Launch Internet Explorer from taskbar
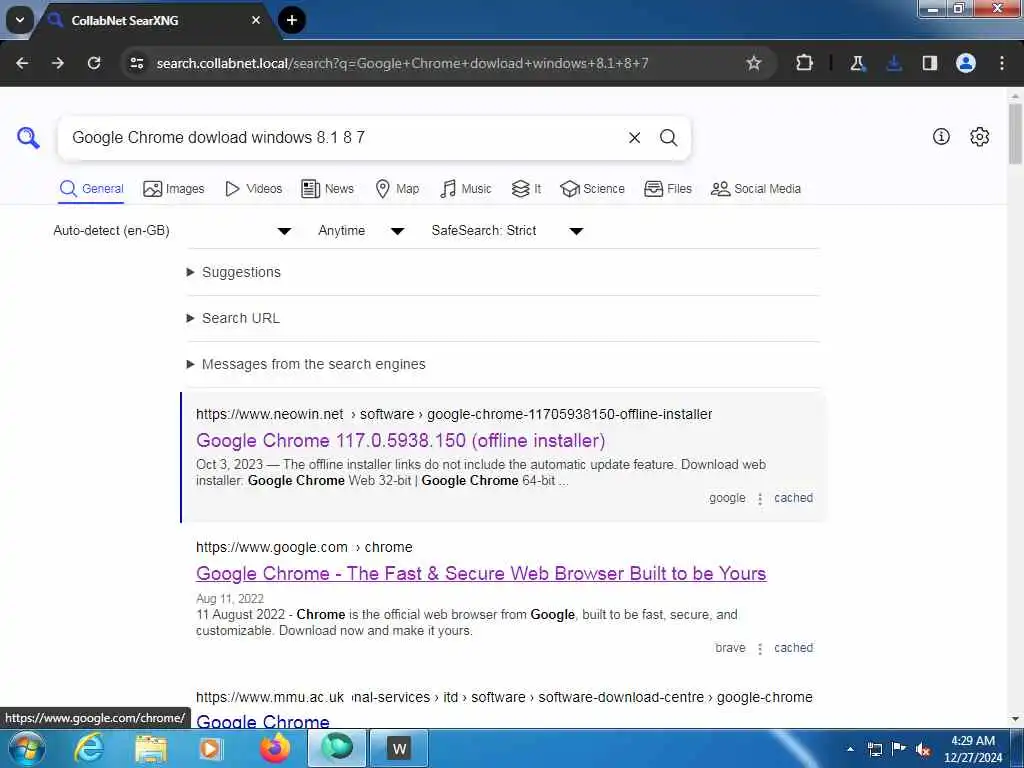The image size is (1024, 768). [88, 748]
